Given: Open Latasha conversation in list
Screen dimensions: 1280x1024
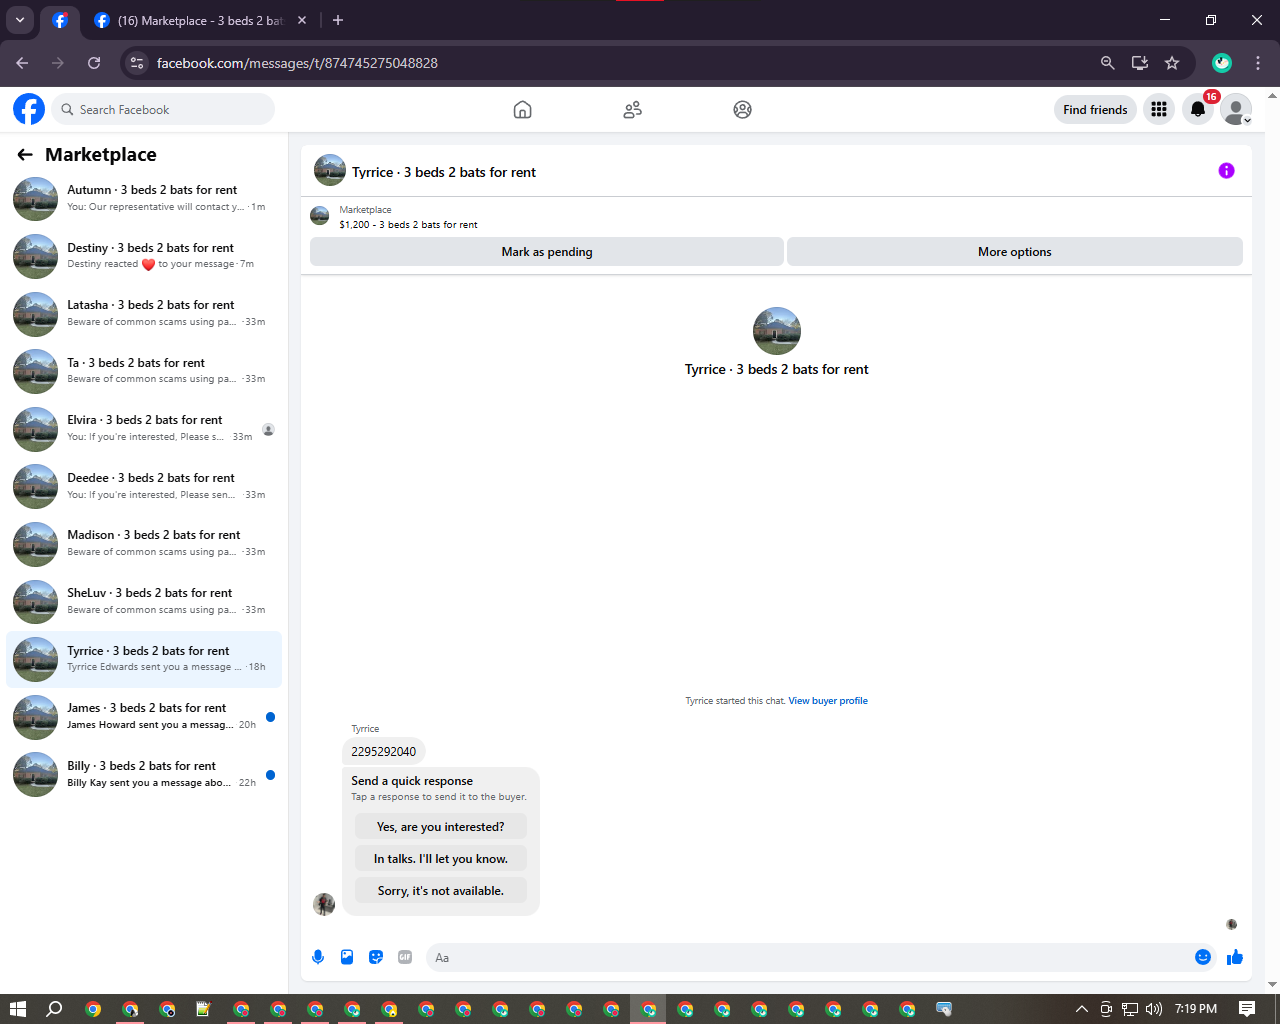Looking at the screenshot, I should 144,313.
